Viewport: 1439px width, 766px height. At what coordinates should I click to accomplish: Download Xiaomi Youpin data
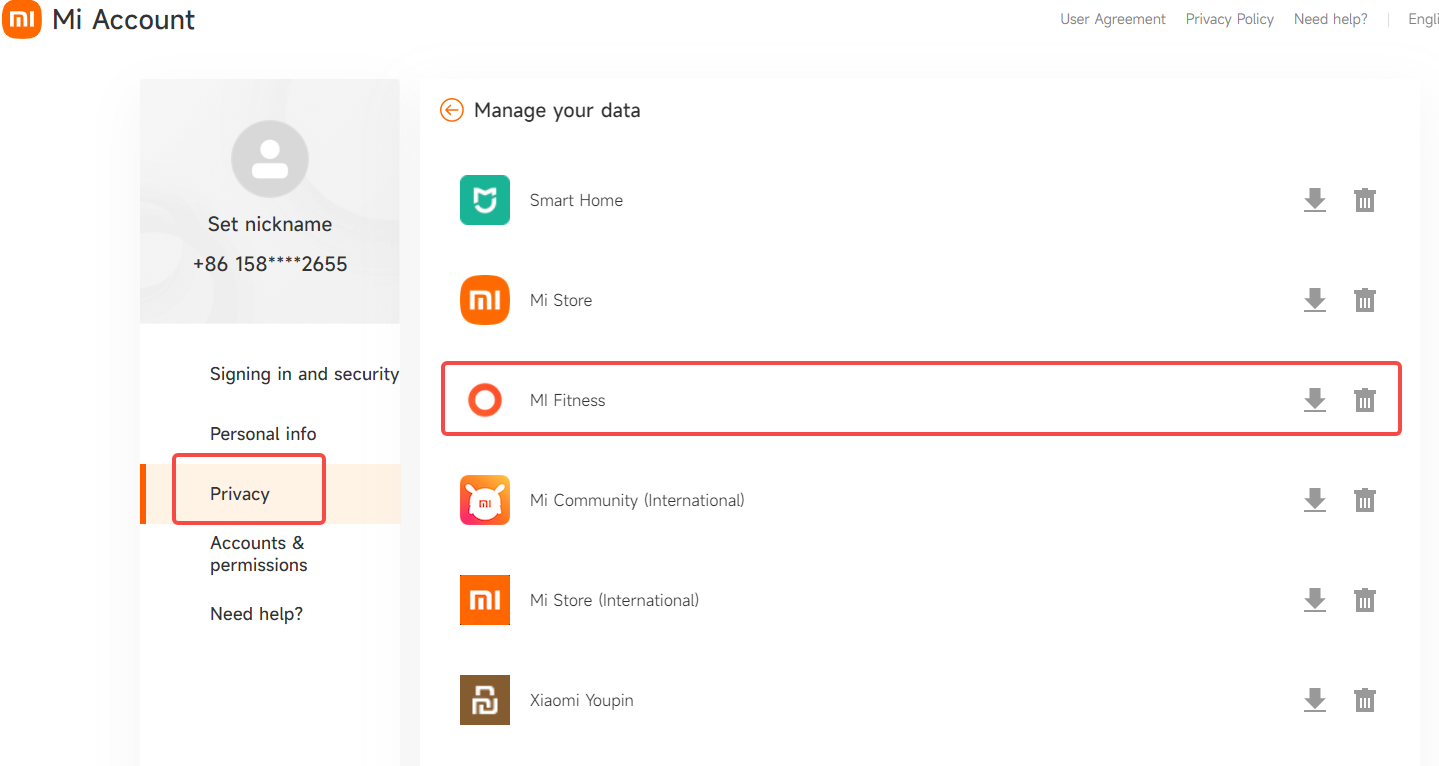[1314, 700]
